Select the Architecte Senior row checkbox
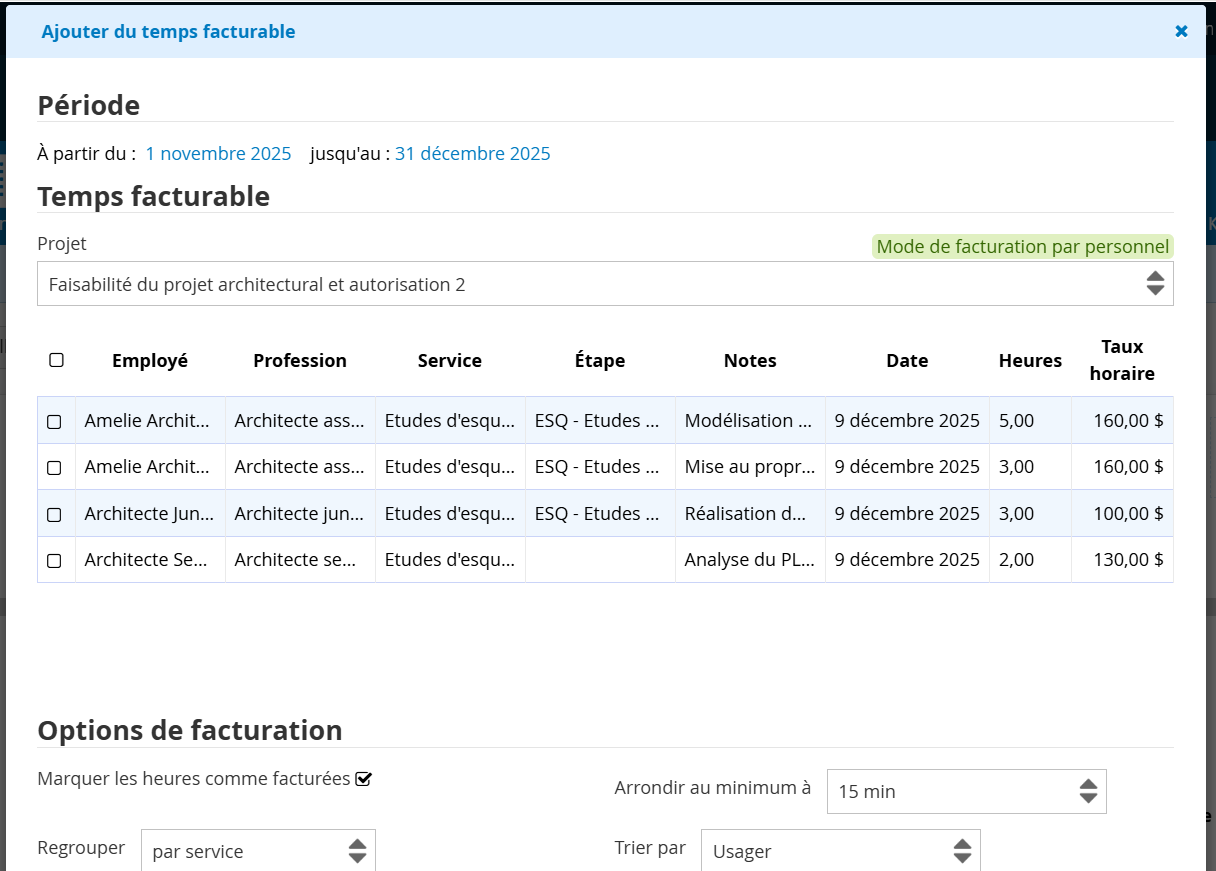Image resolution: width=1216 pixels, height=871 pixels. click(54, 561)
